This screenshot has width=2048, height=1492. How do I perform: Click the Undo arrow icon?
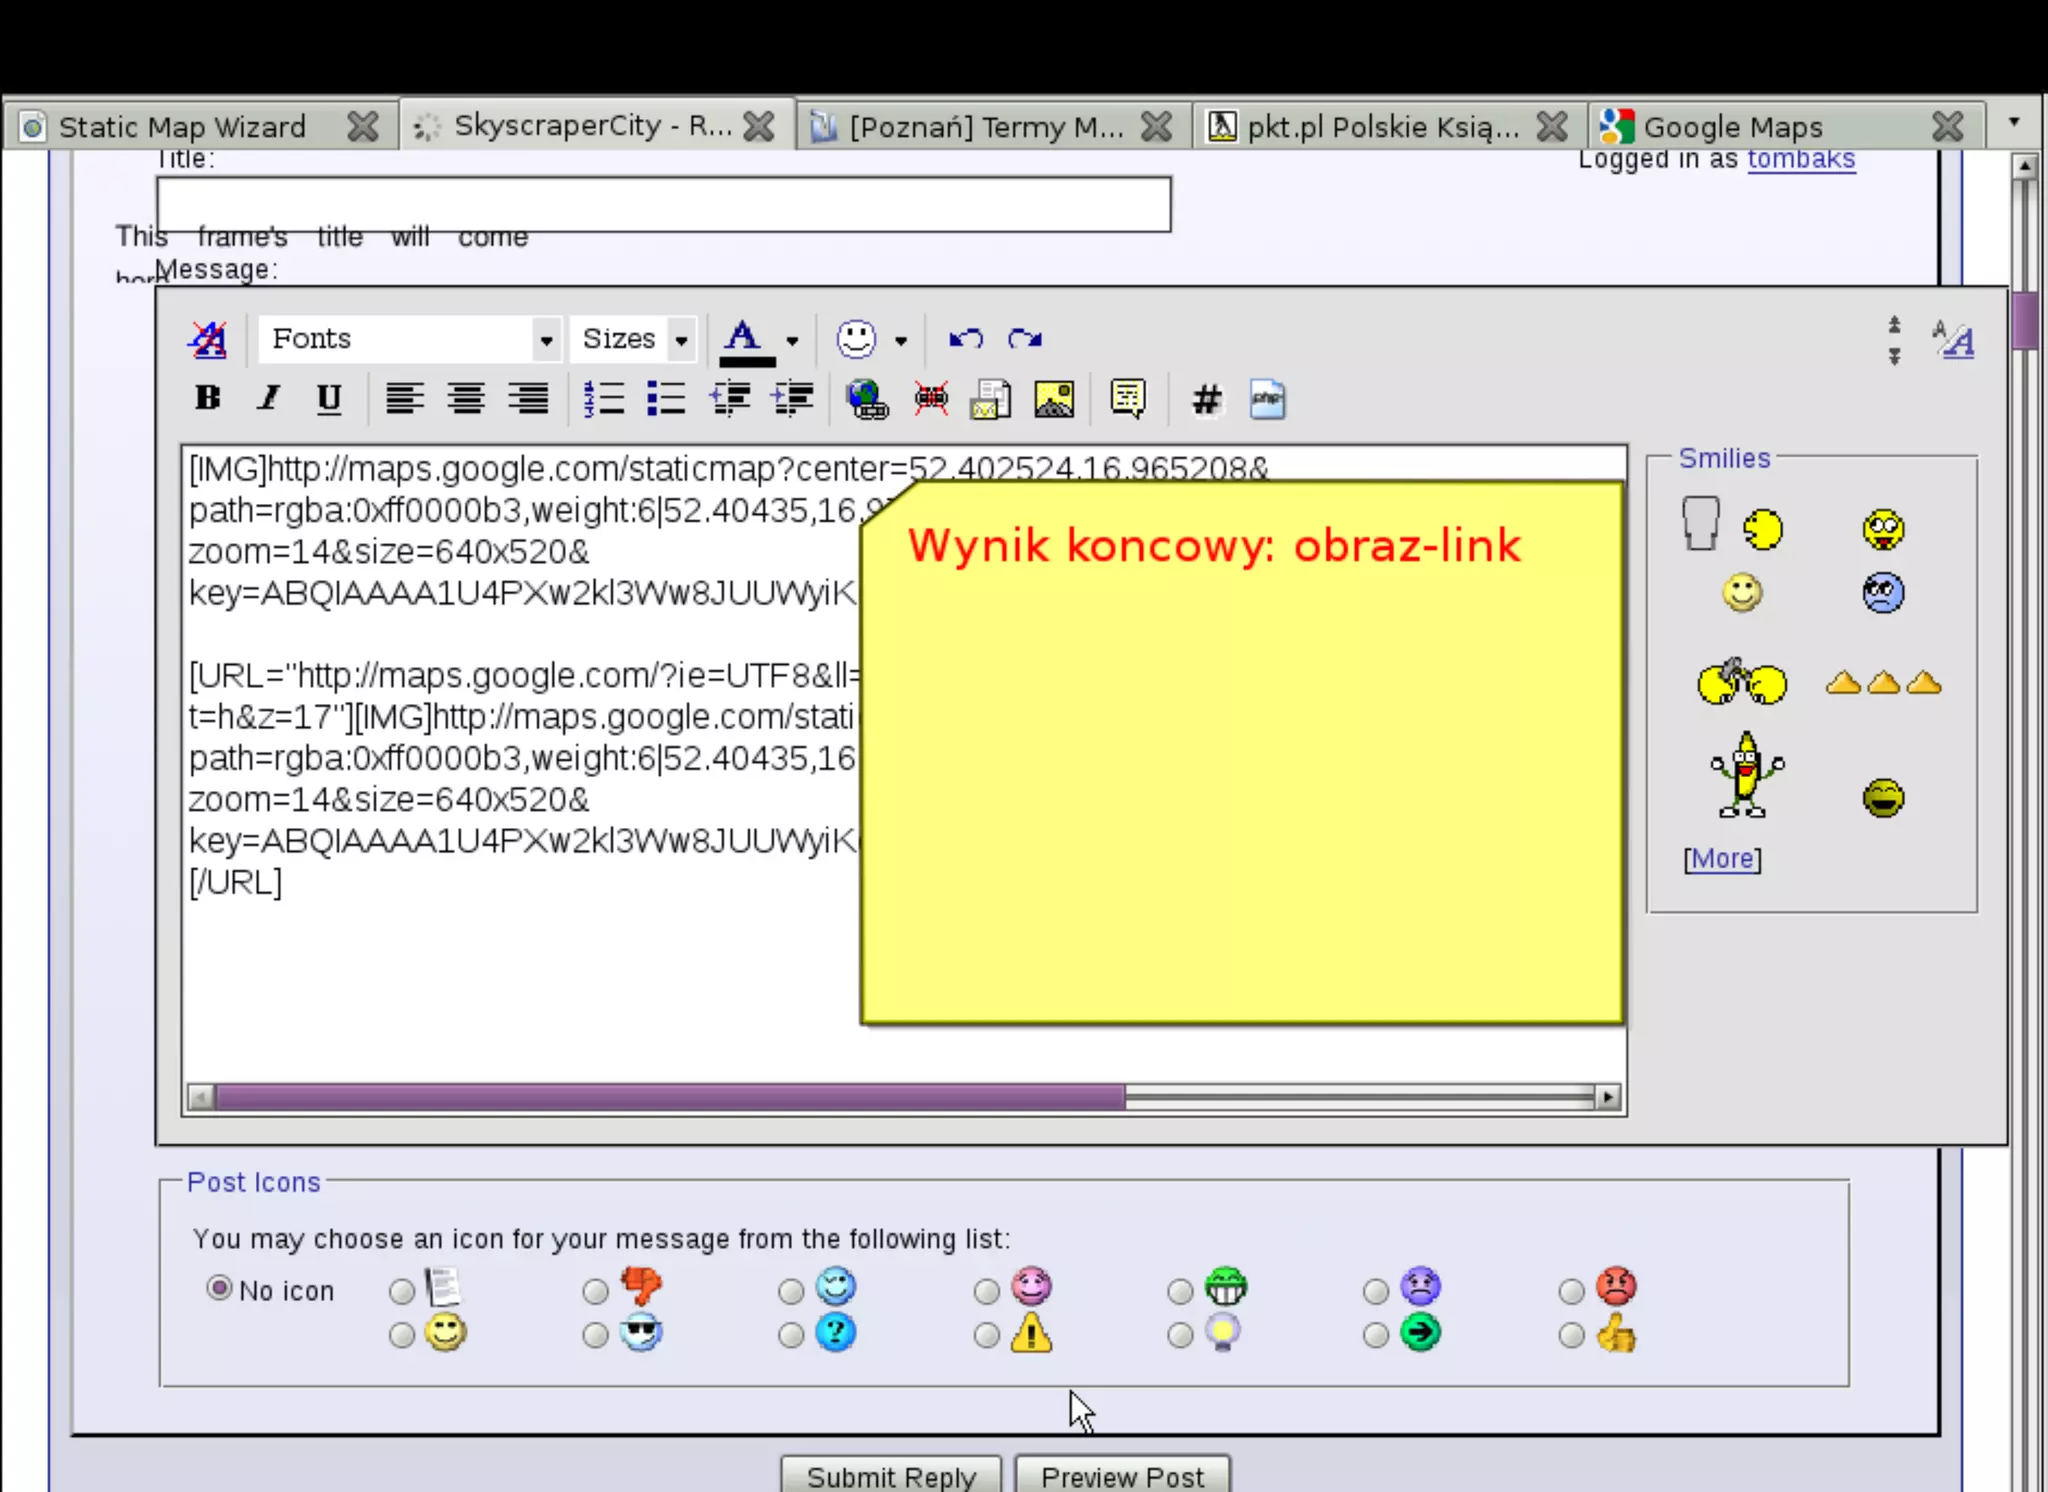(x=965, y=339)
